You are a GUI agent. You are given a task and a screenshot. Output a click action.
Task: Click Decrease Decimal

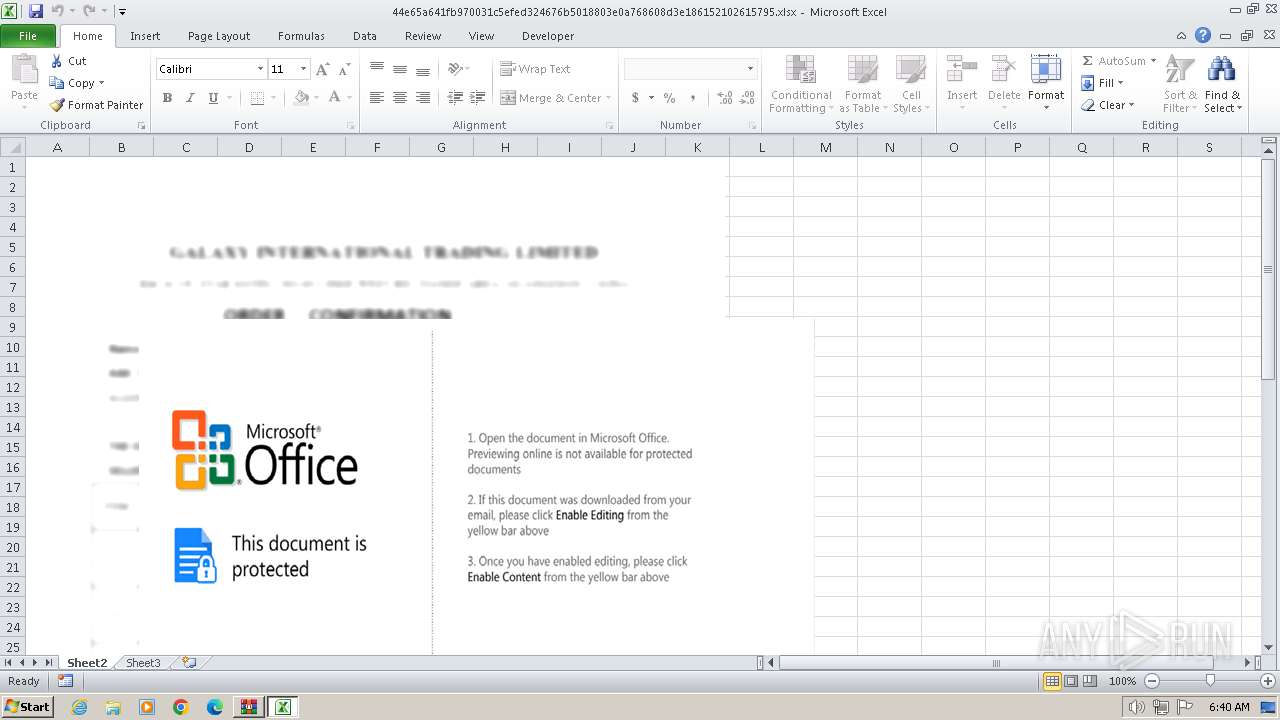tap(748, 98)
